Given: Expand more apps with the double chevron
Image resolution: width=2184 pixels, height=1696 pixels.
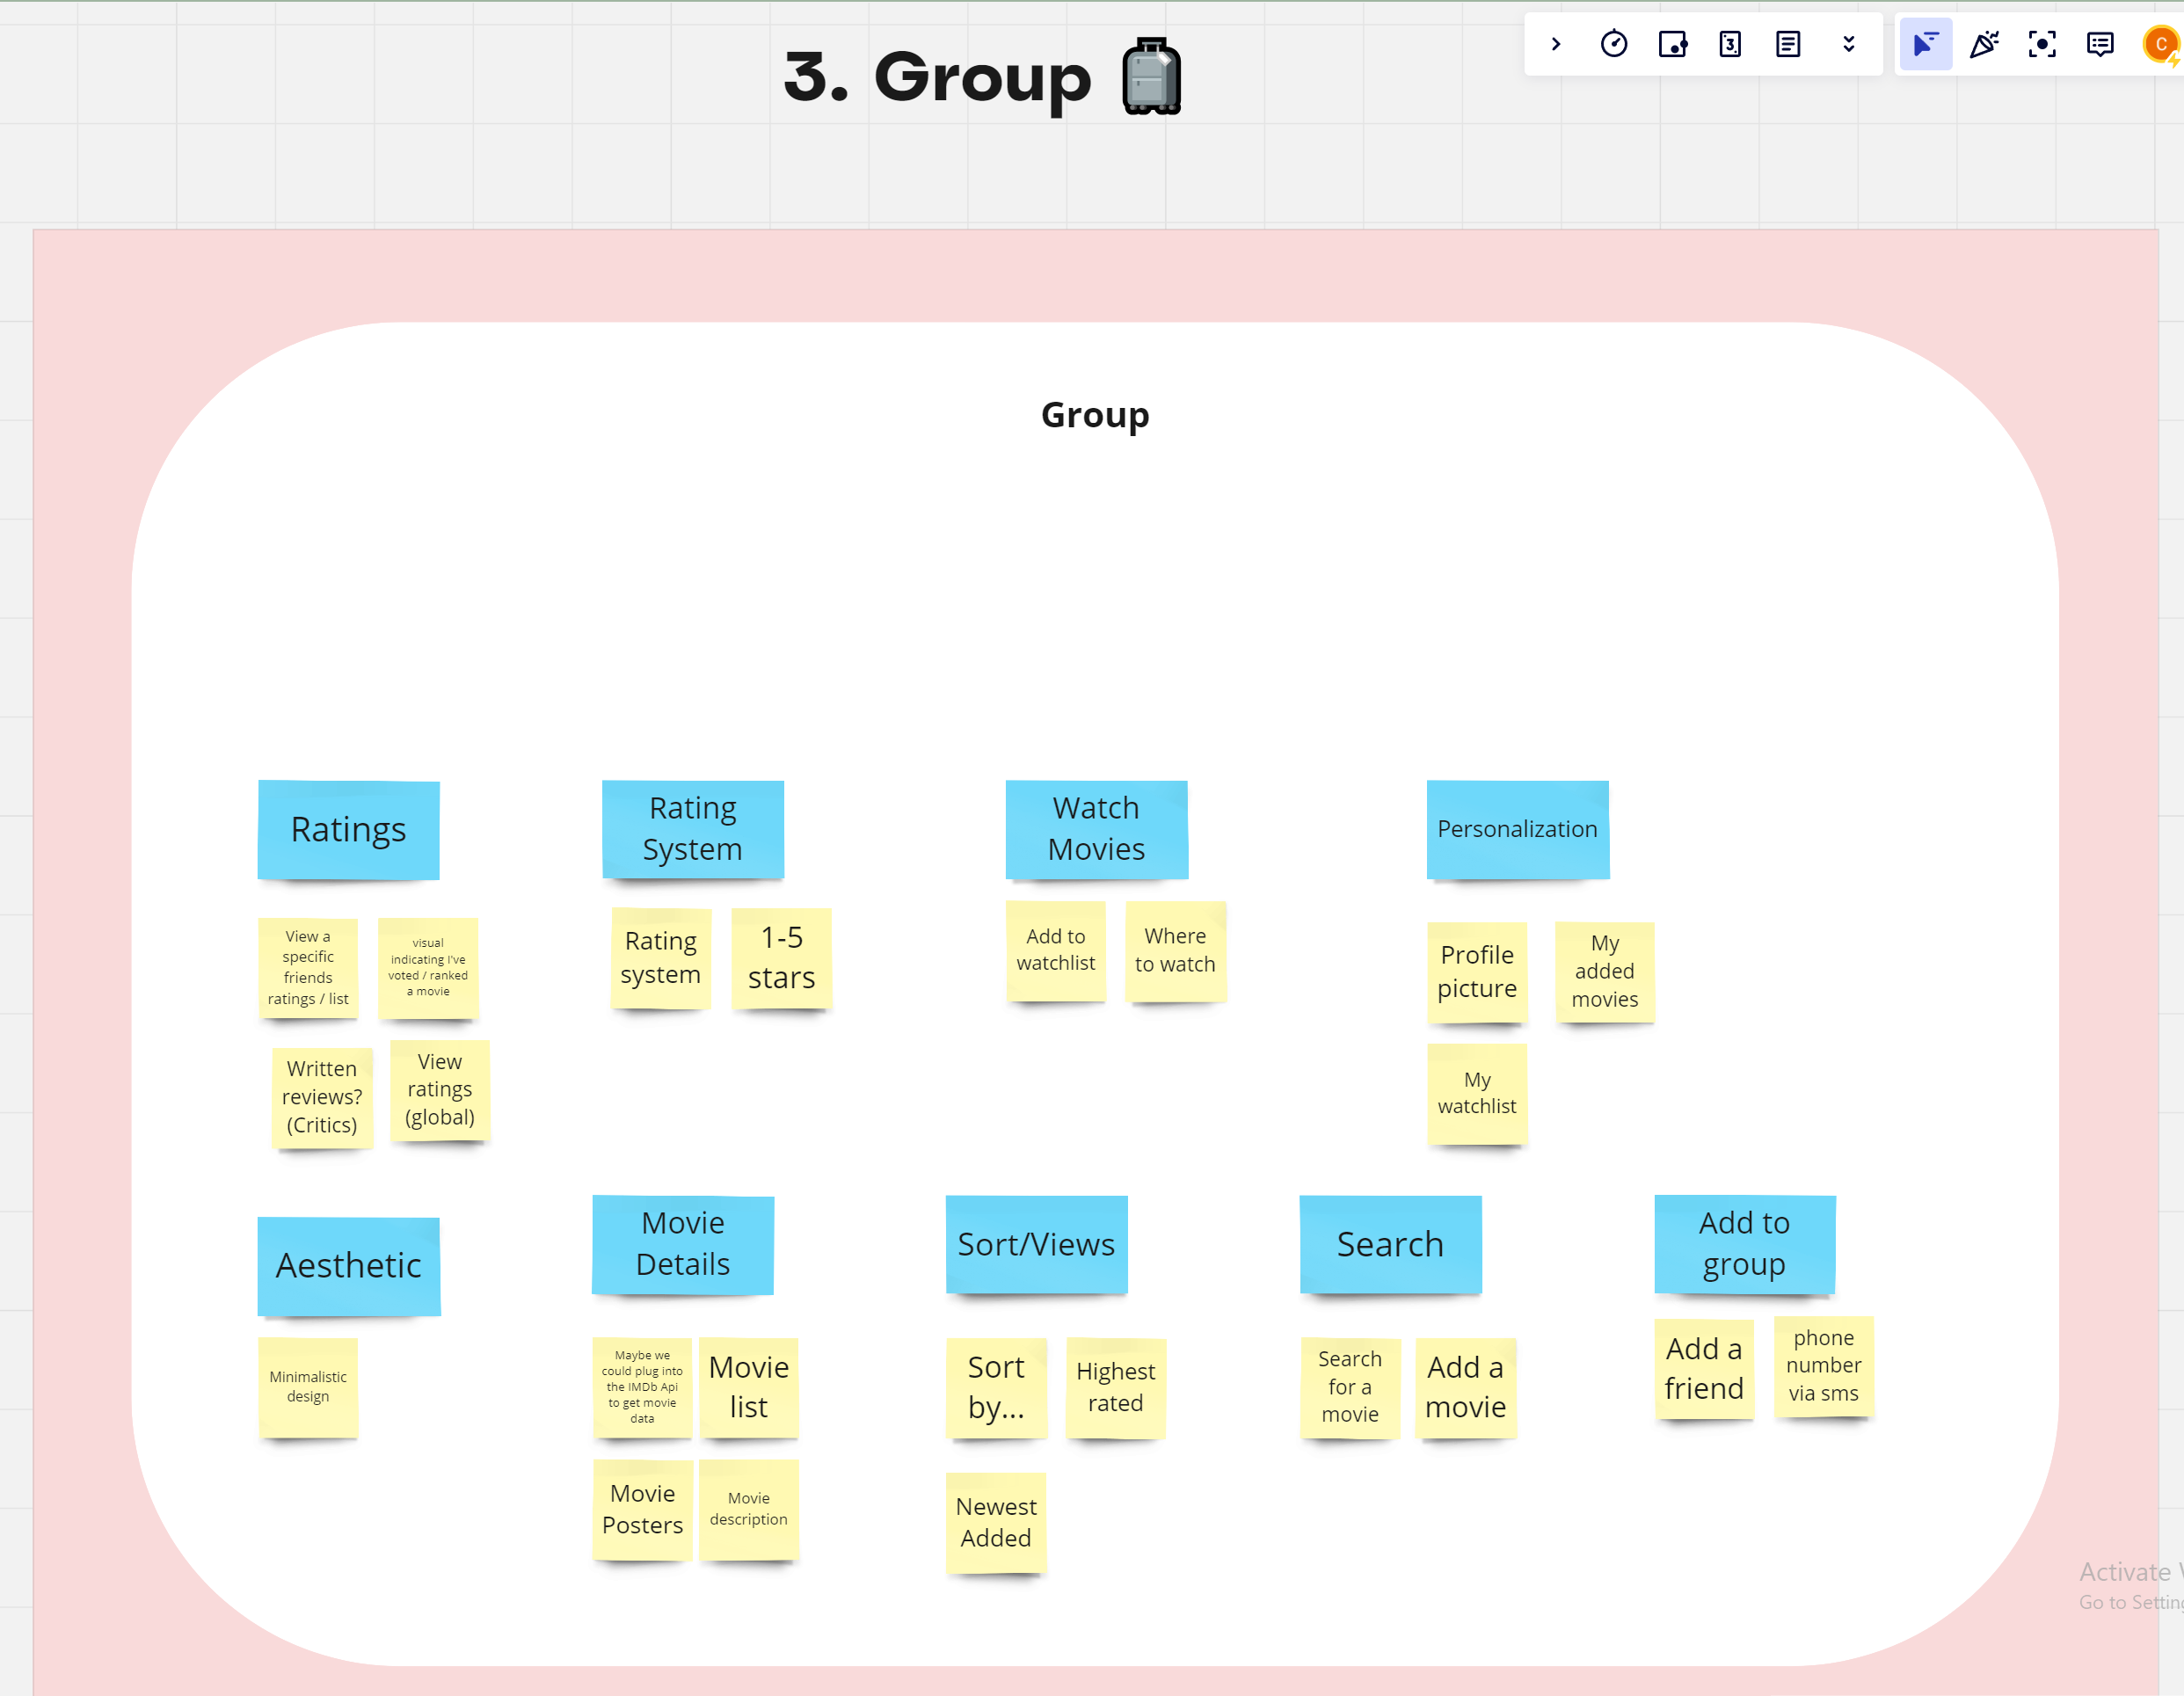Looking at the screenshot, I should pos(1848,44).
